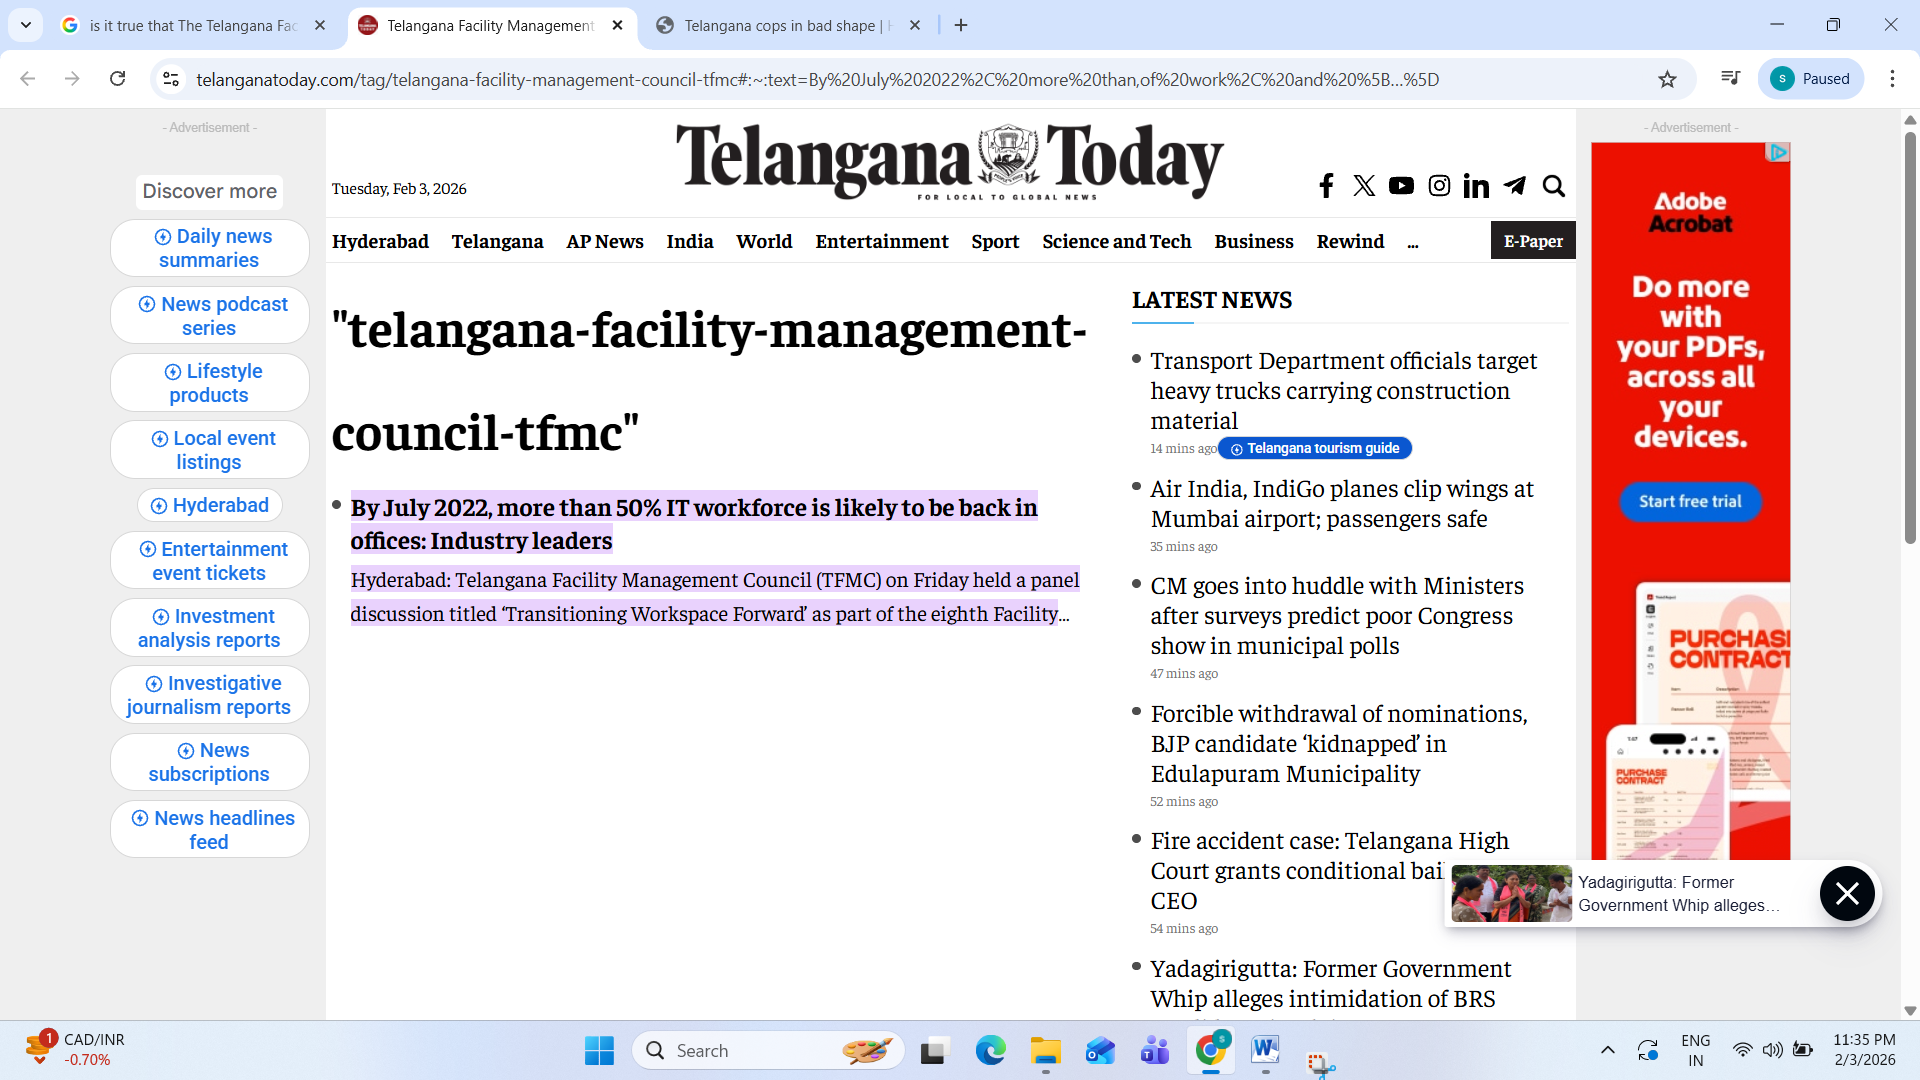
Task: Open Science and Tech section
Action: pos(1117,242)
